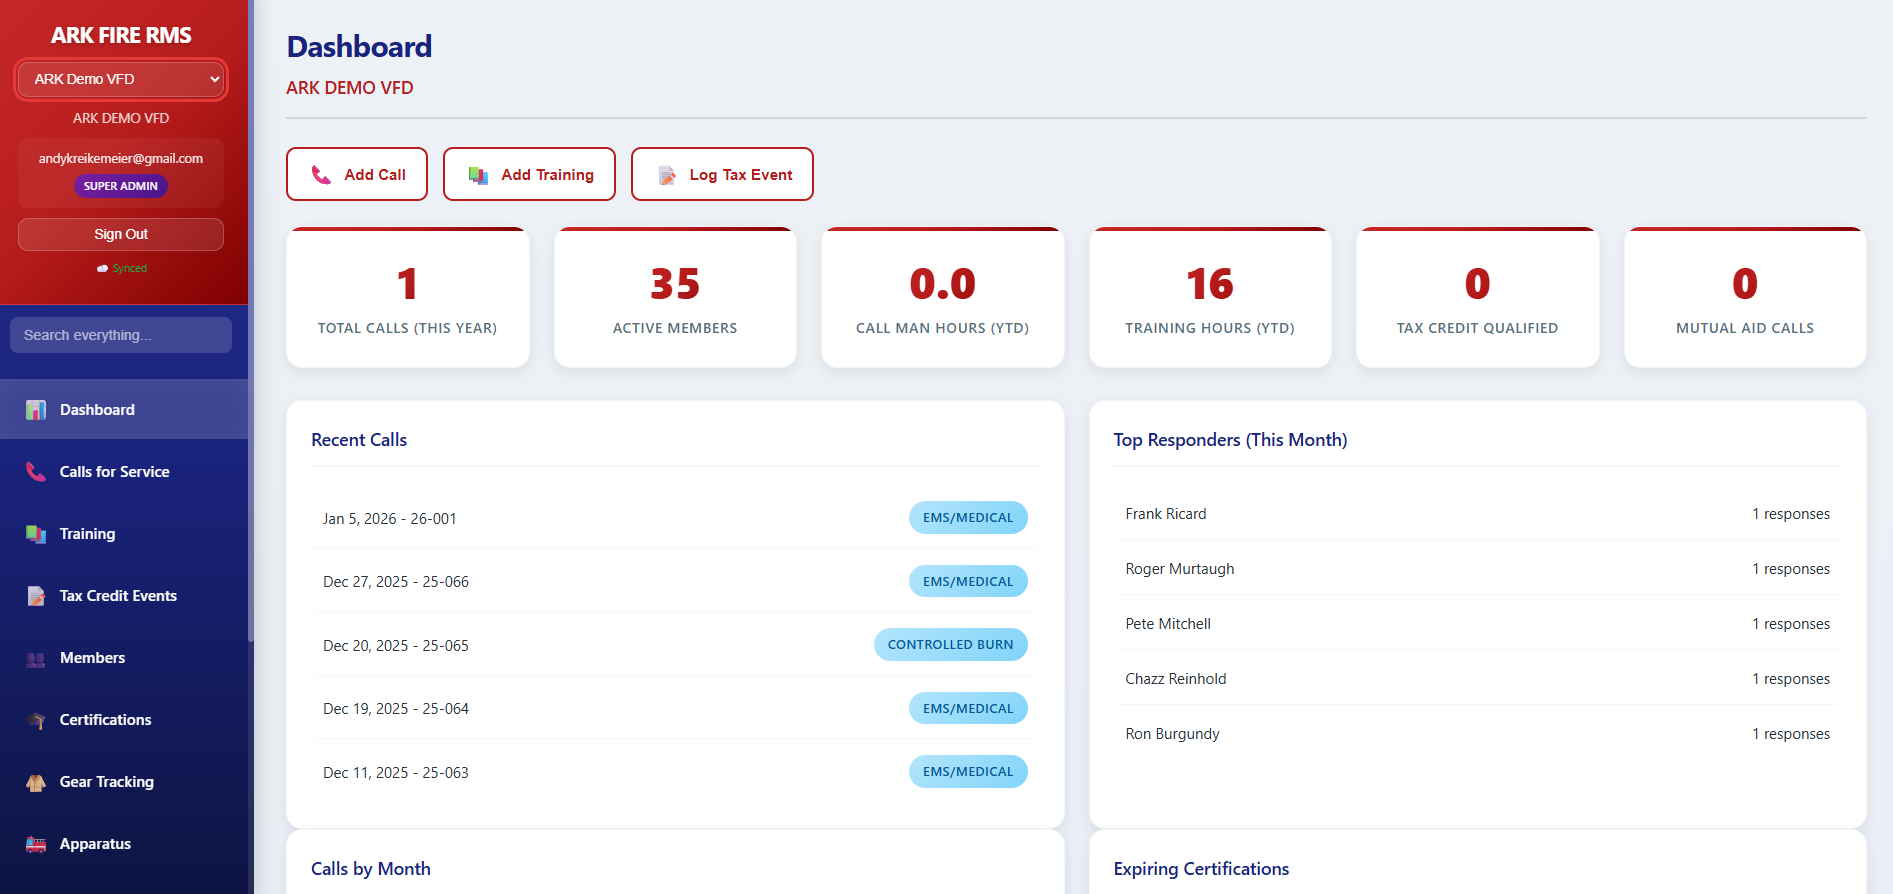This screenshot has width=1893, height=894.
Task: Click the Add Call button
Action: pyautogui.click(x=357, y=174)
